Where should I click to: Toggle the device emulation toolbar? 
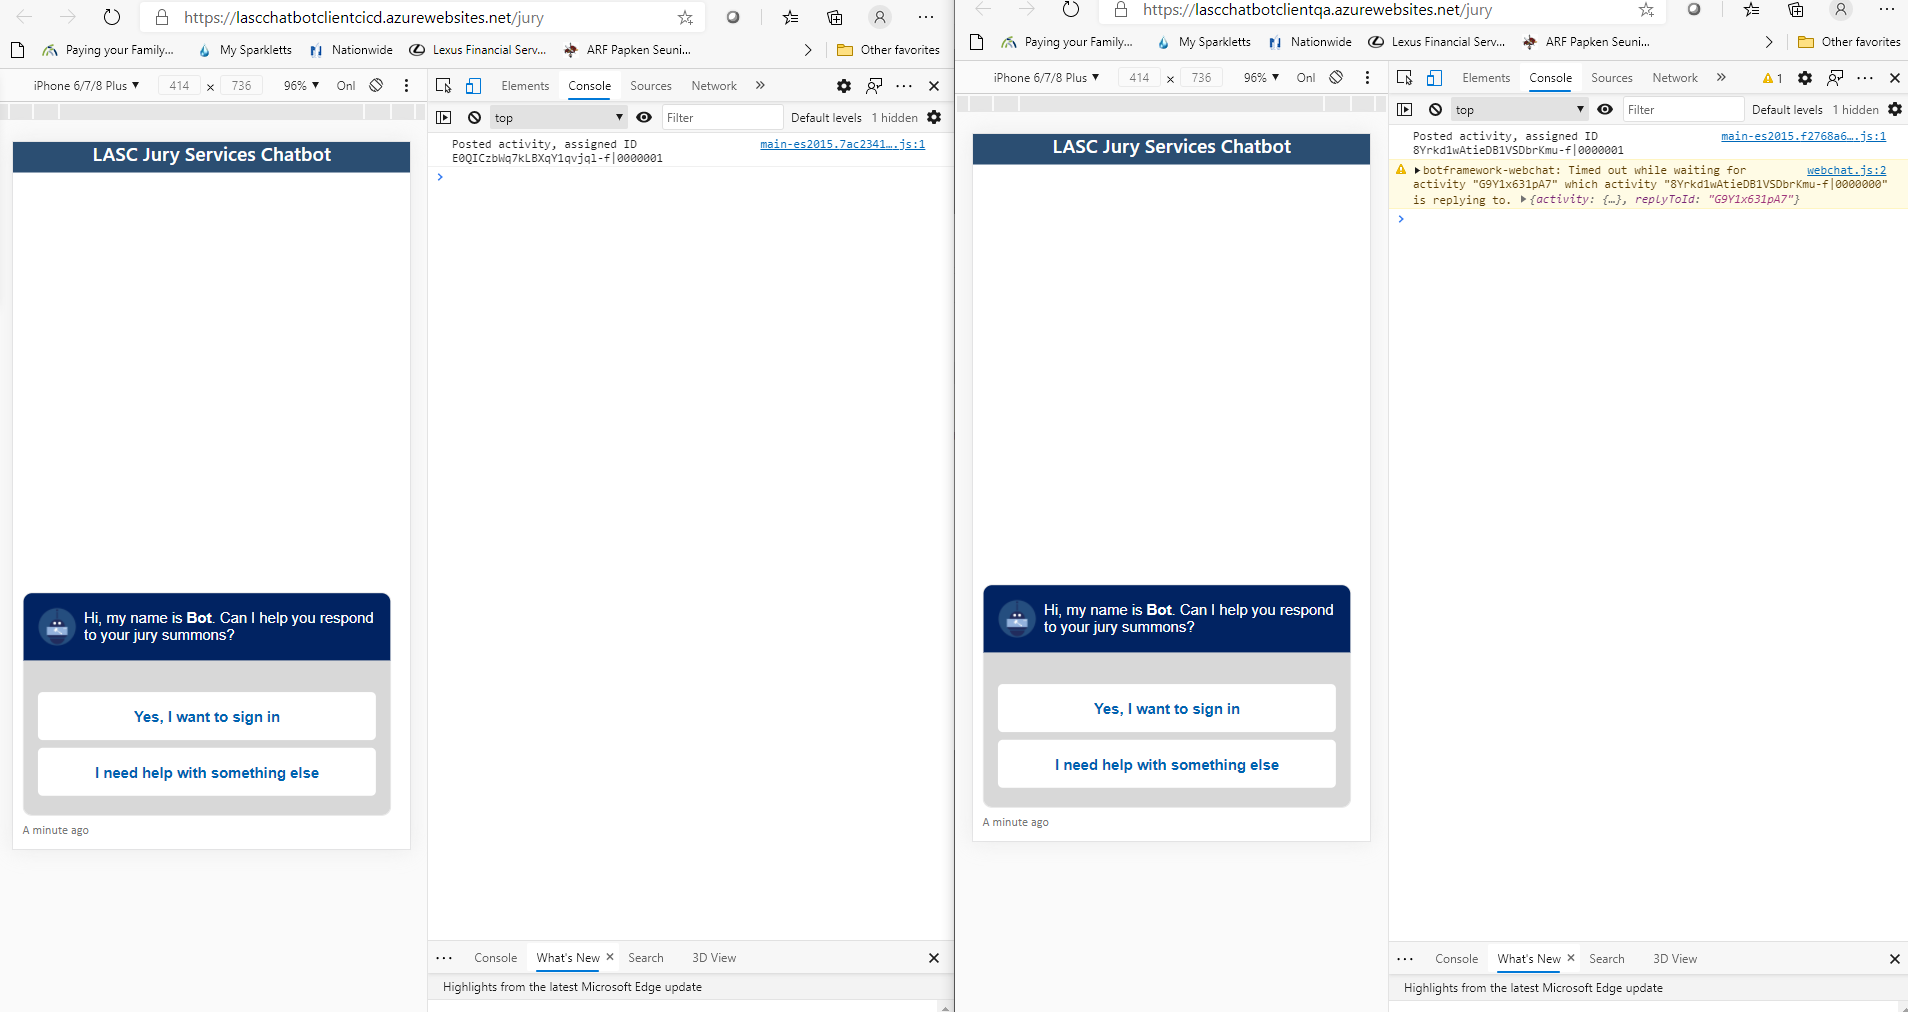[474, 85]
